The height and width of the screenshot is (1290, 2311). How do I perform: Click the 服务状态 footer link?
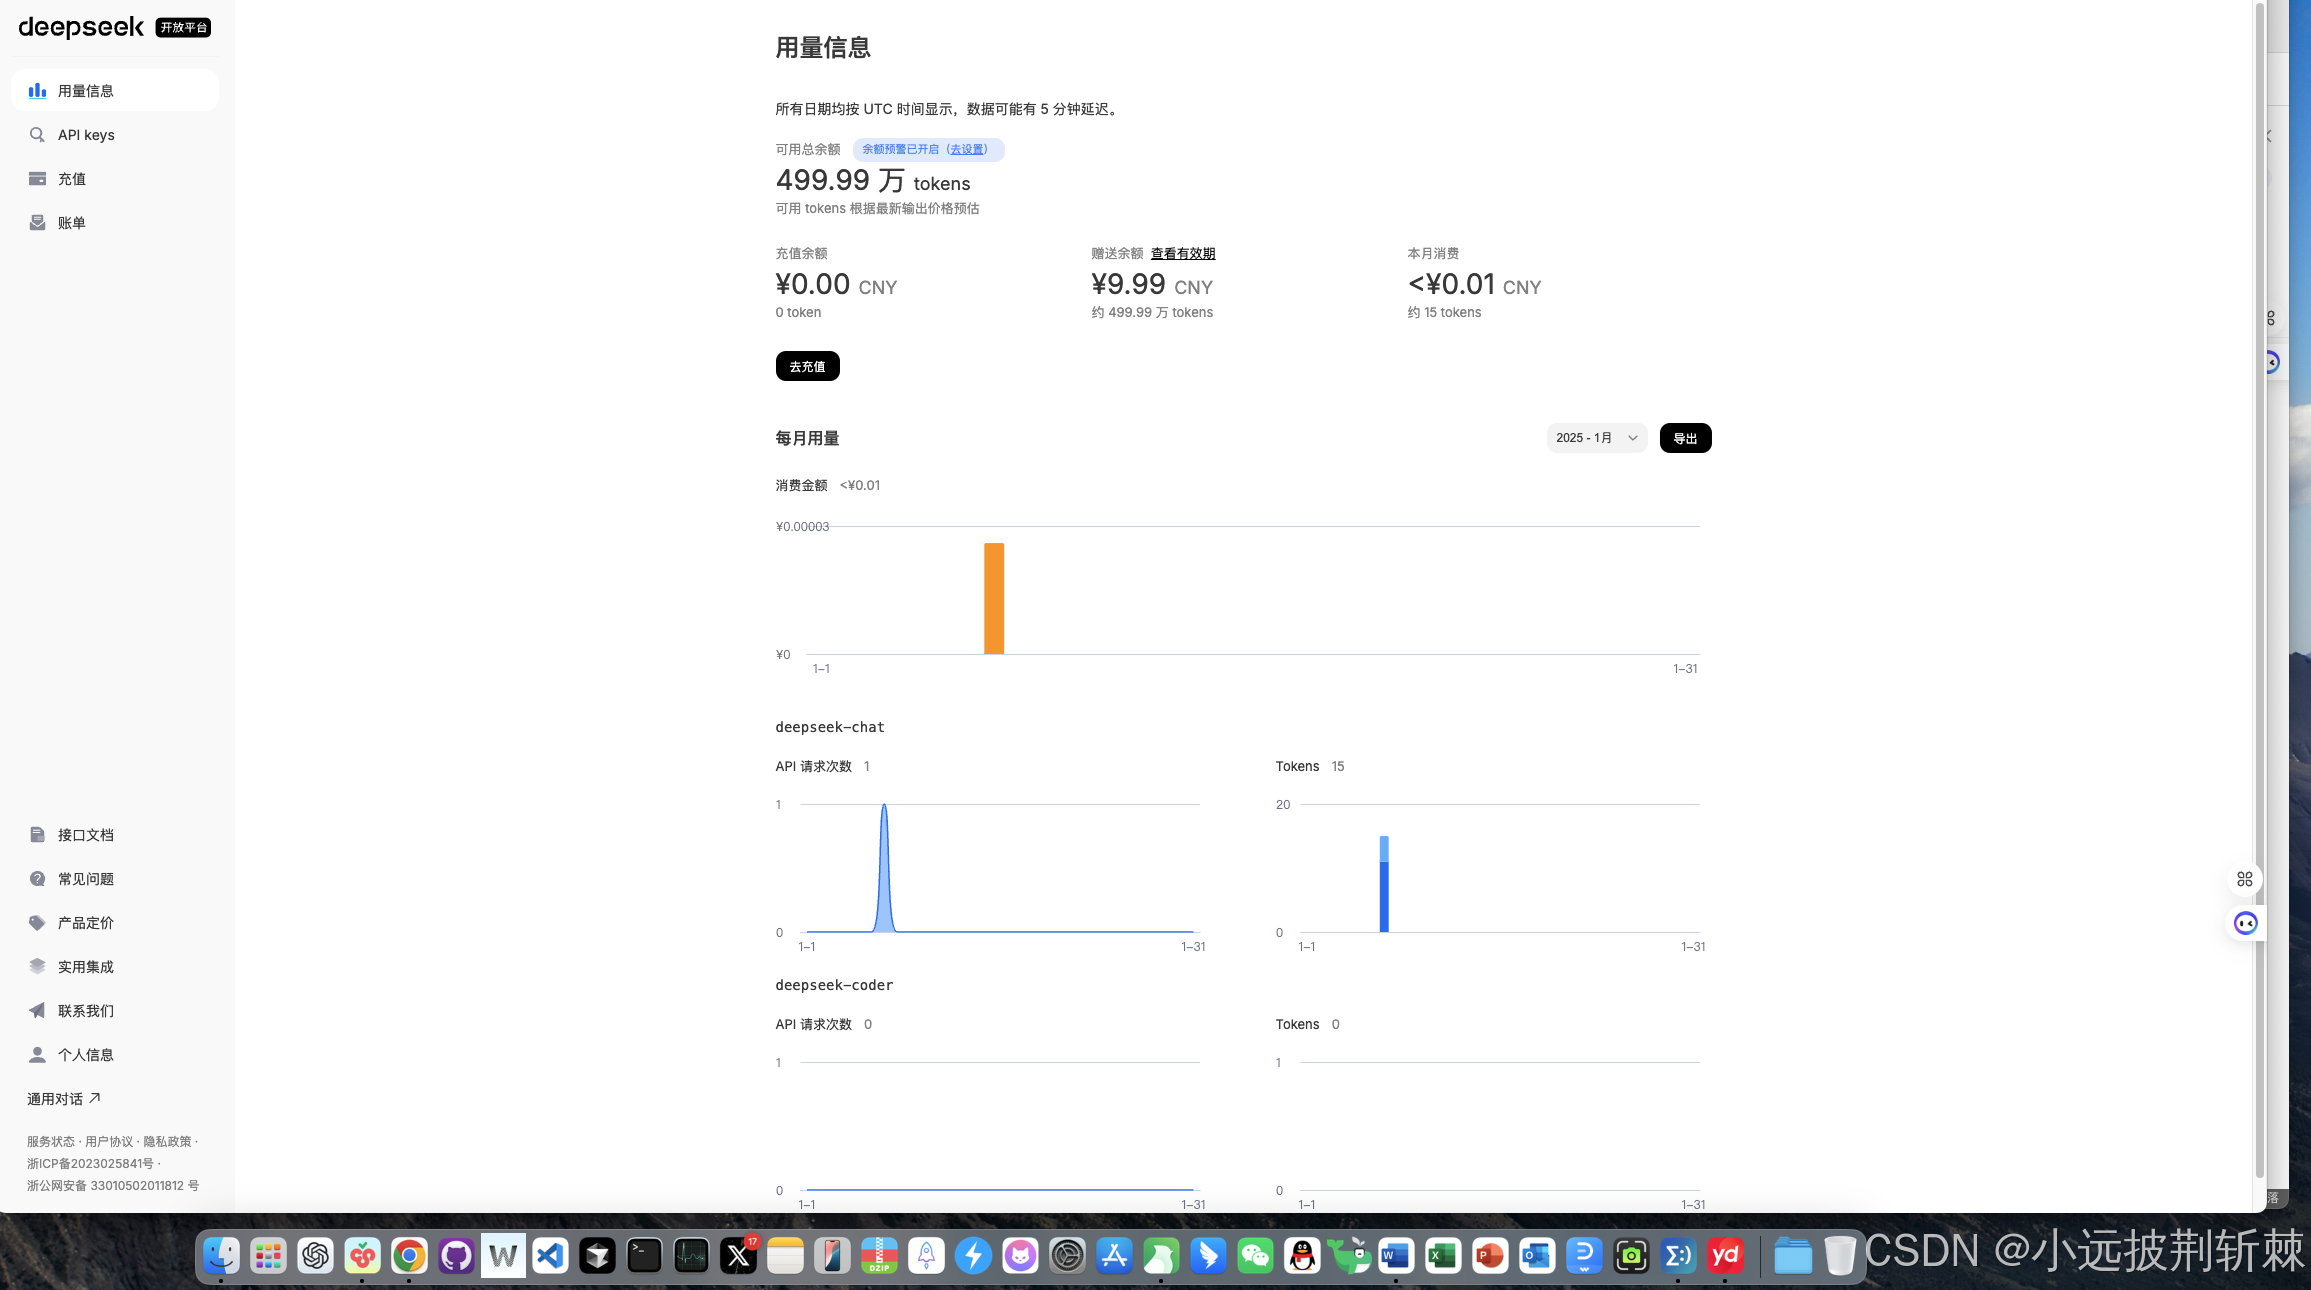(x=51, y=1141)
